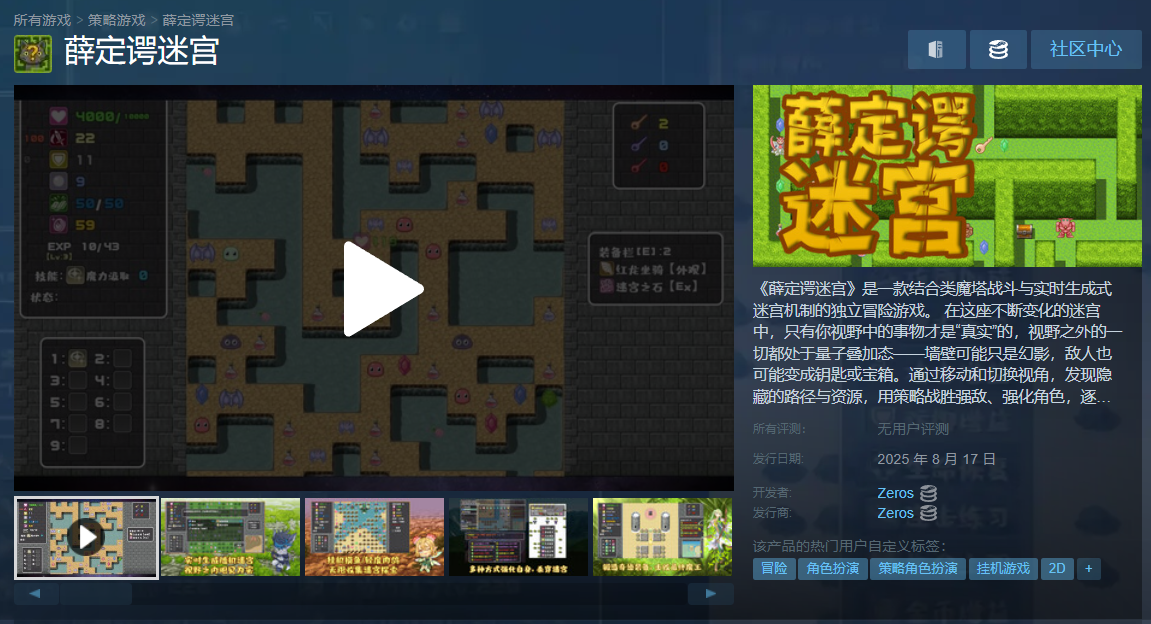The height and width of the screenshot is (624, 1151).
Task: Go to 策略游戏 breadcrumb
Action: (117, 20)
